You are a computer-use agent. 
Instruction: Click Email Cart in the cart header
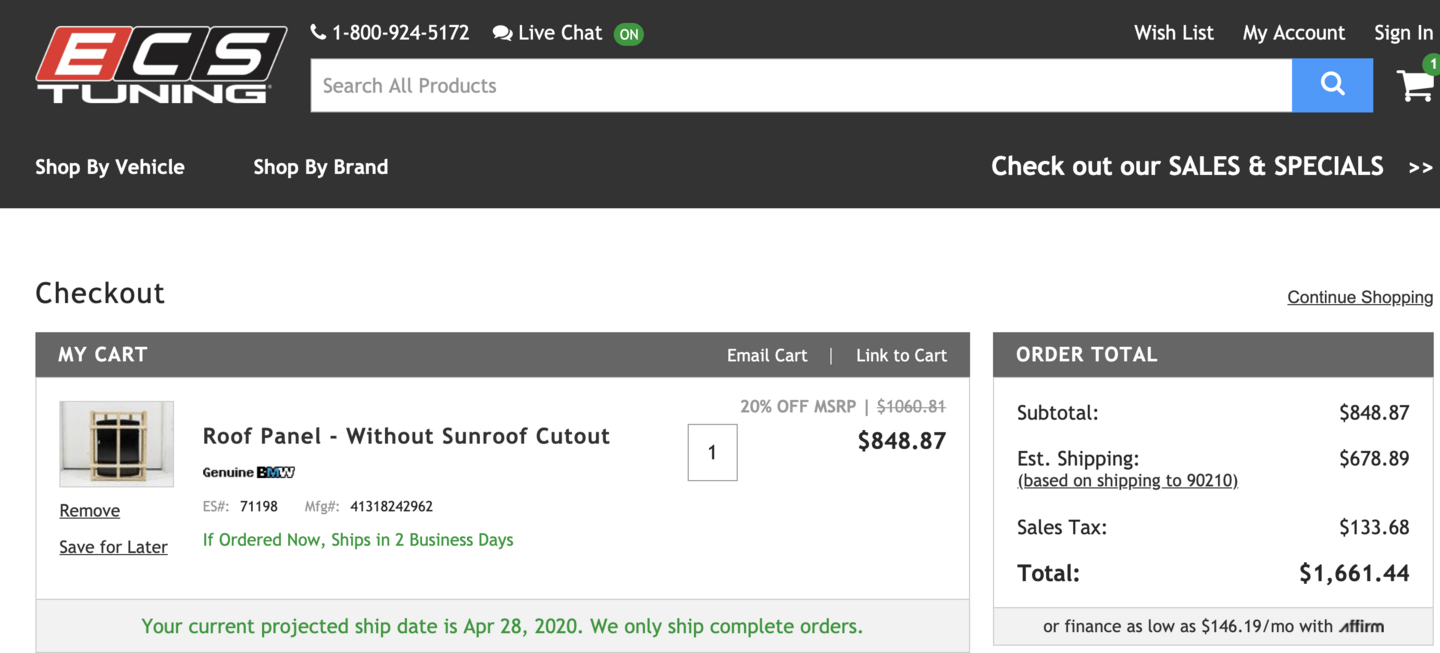[766, 355]
